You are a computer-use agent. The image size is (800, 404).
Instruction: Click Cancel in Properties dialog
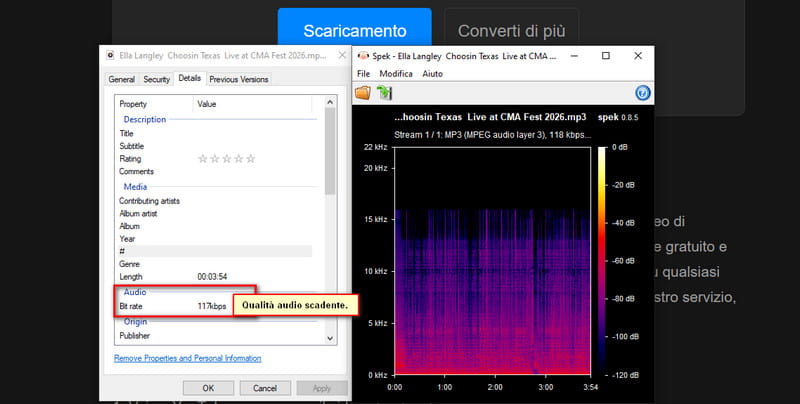coord(265,388)
